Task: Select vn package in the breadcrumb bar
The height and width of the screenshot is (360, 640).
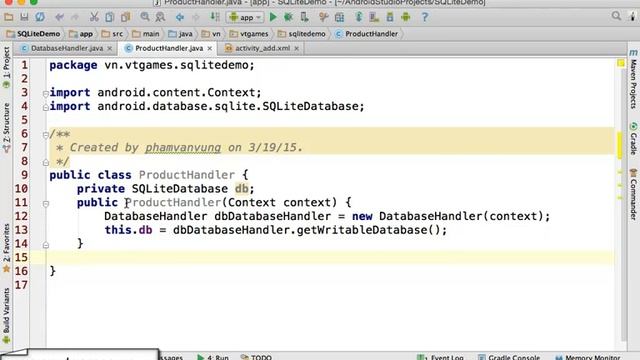Action: pos(211,34)
